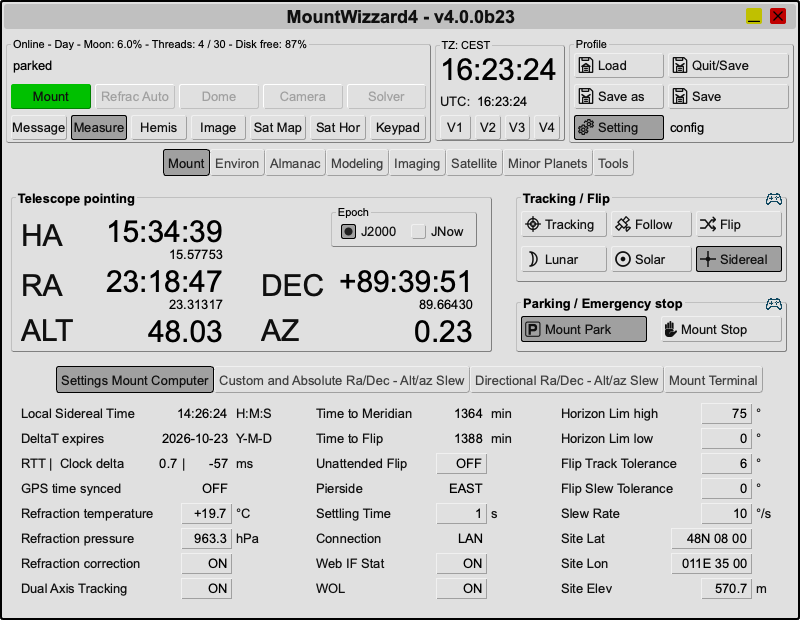Select the main Mount tab
The height and width of the screenshot is (620, 800).
coord(186,163)
